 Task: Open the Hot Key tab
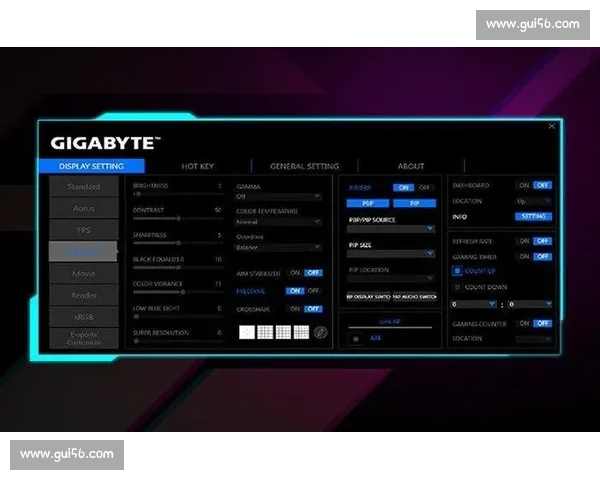pos(198,166)
